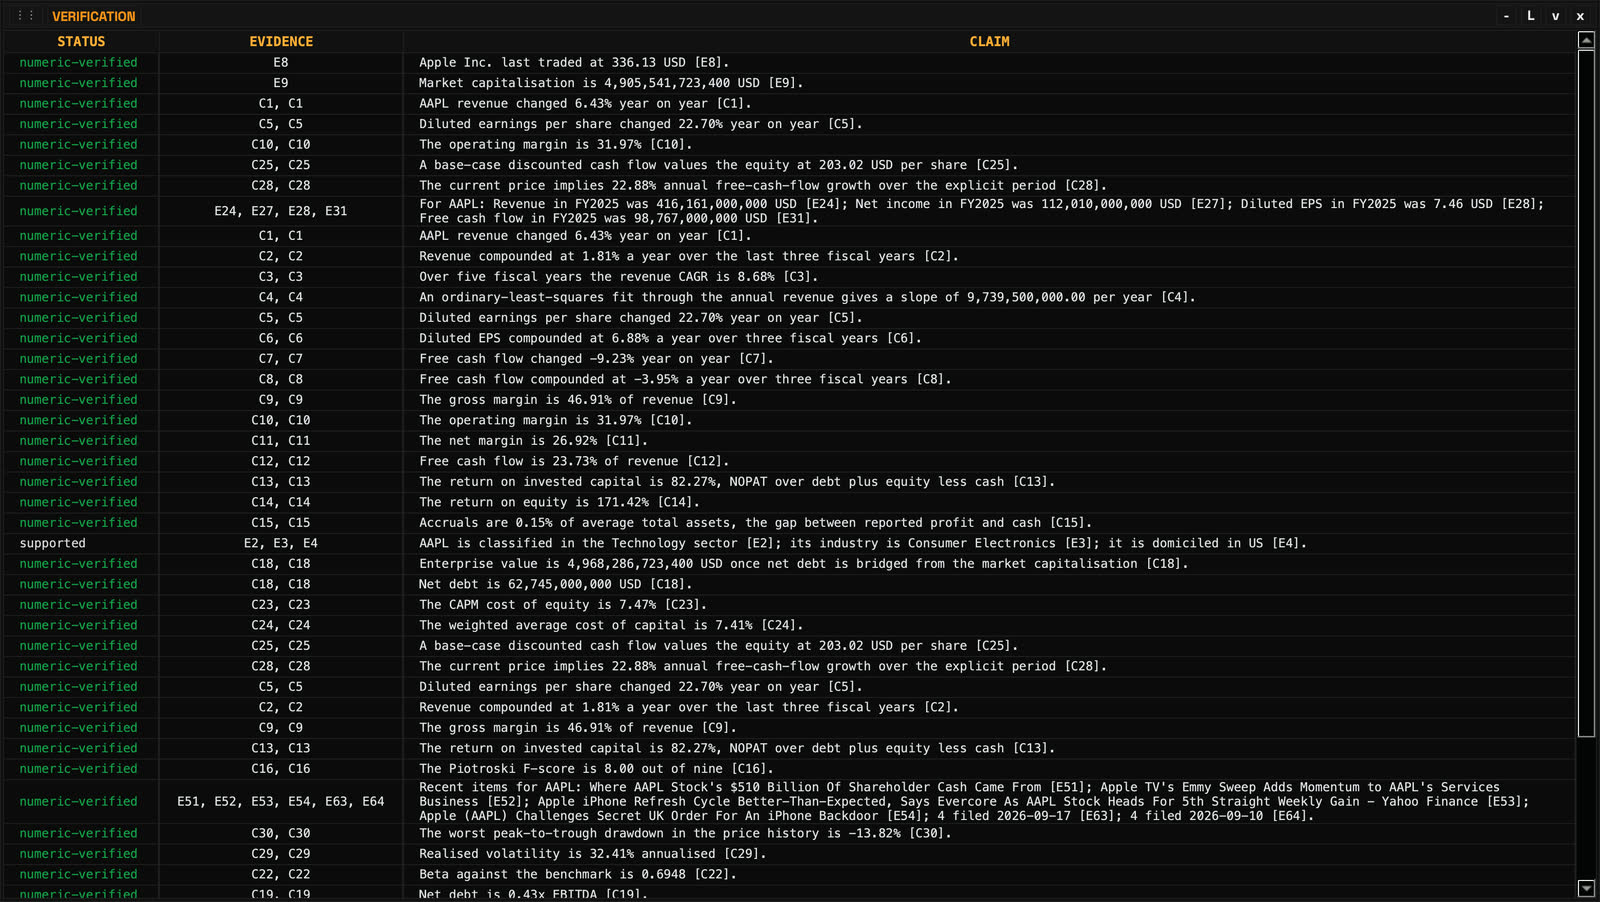Viewport: 1600px width, 902px height.
Task: Select evidence cell 'E9'
Action: pyautogui.click(x=281, y=83)
